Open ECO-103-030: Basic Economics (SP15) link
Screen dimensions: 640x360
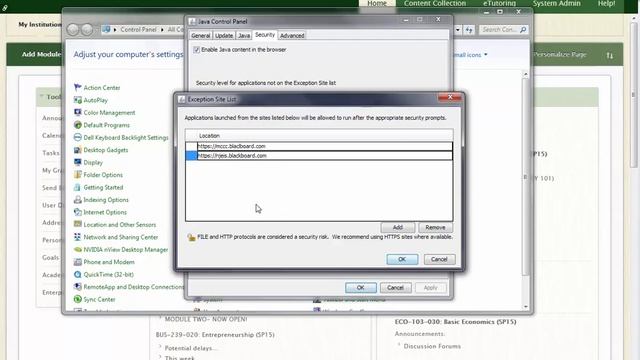pyautogui.click(x=456, y=322)
